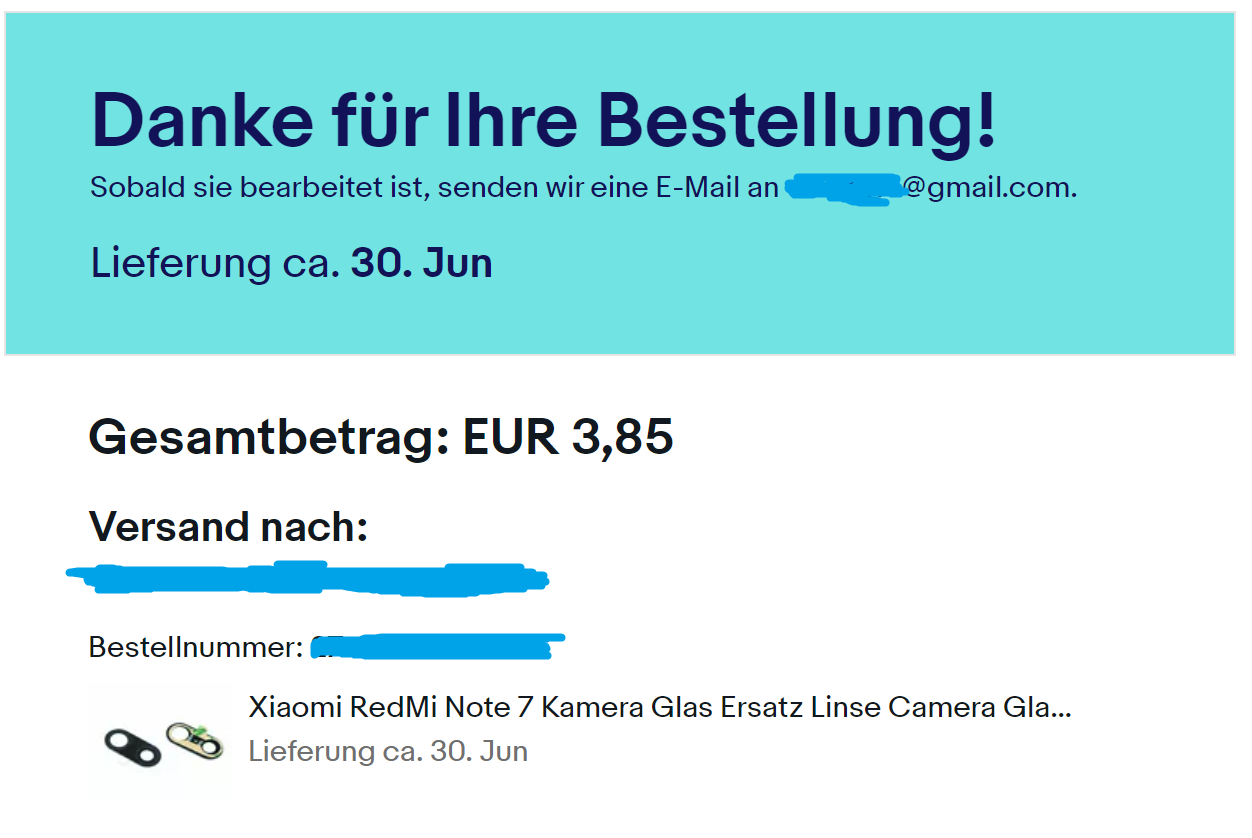The height and width of the screenshot is (838, 1252).
Task: Open the Xiaomi RedMi Note 7 product title
Action: [659, 708]
